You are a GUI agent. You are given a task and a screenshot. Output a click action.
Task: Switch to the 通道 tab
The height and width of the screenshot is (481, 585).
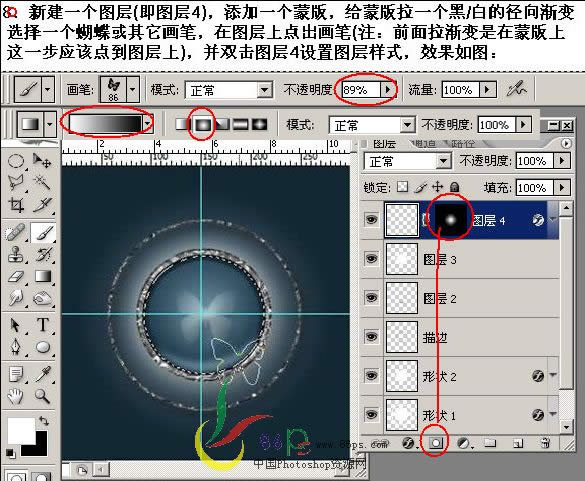pos(422,144)
